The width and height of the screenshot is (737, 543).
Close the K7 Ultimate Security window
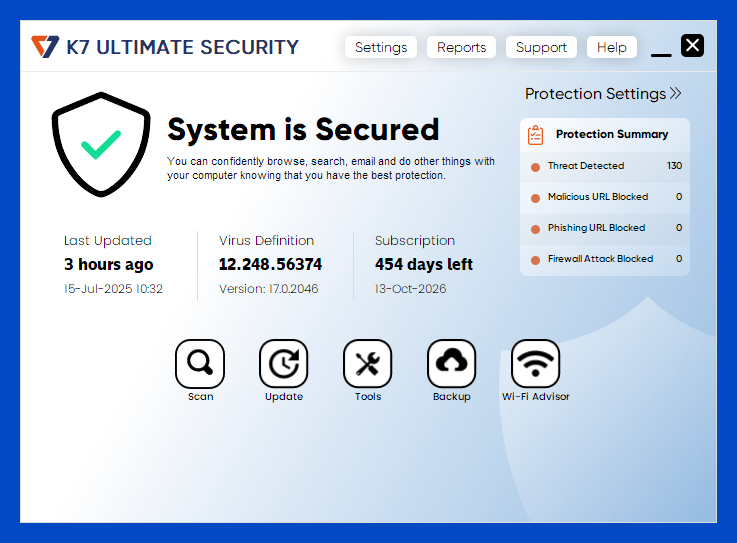(692, 46)
